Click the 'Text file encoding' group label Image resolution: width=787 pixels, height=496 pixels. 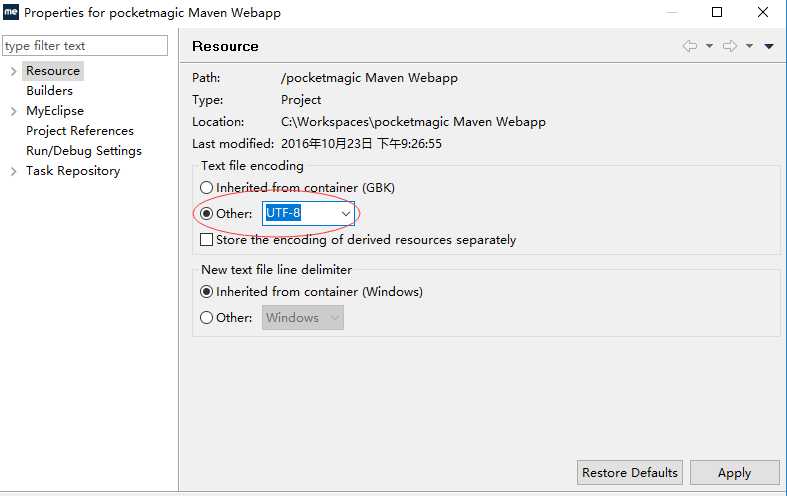point(252,166)
